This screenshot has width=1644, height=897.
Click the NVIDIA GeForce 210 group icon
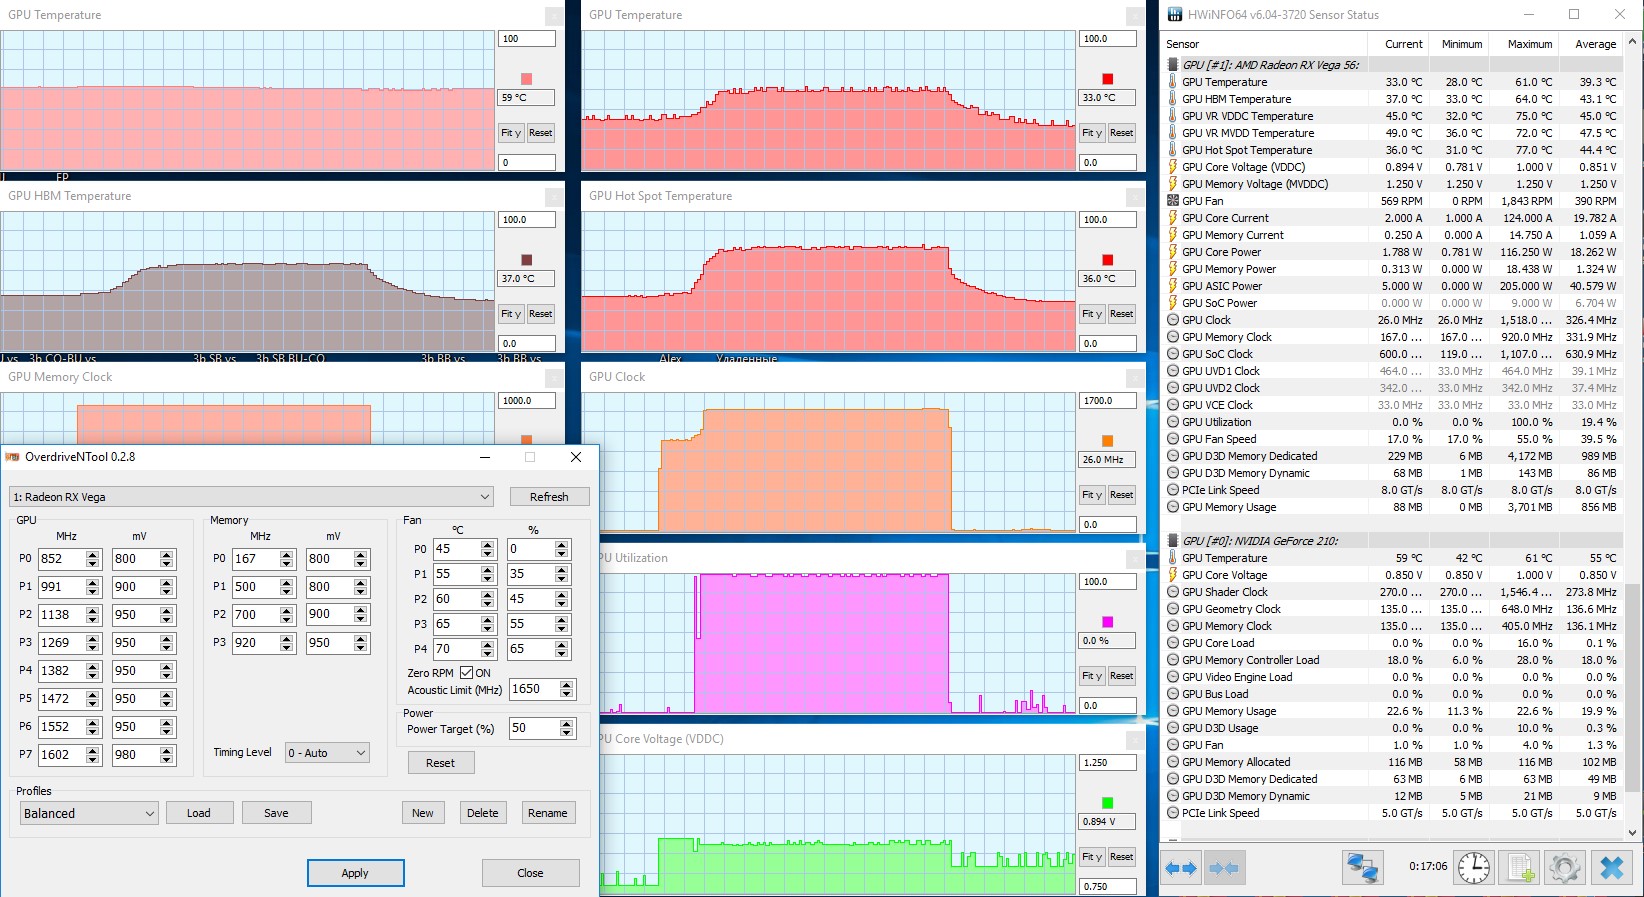pos(1173,541)
